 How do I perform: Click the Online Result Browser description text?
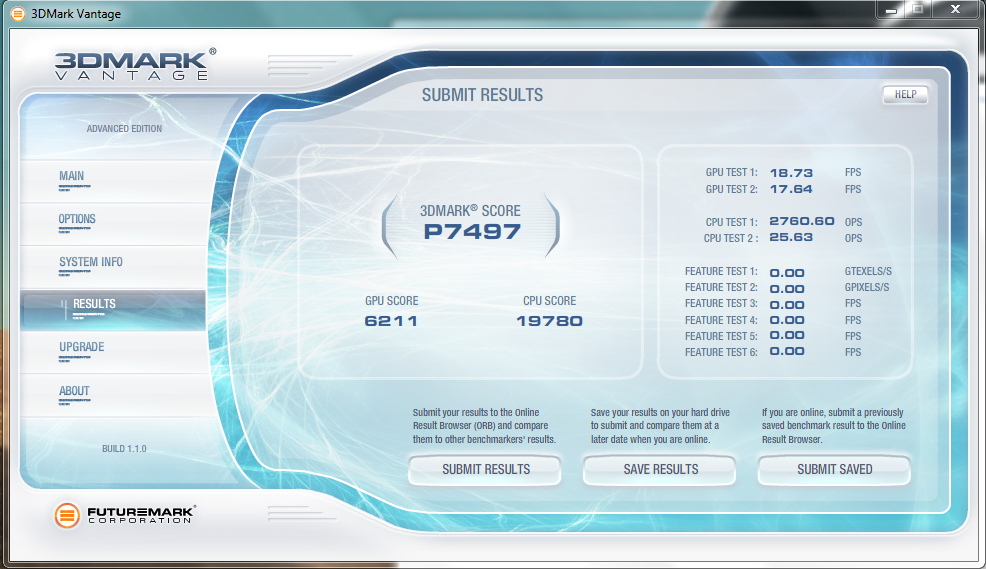(x=484, y=426)
